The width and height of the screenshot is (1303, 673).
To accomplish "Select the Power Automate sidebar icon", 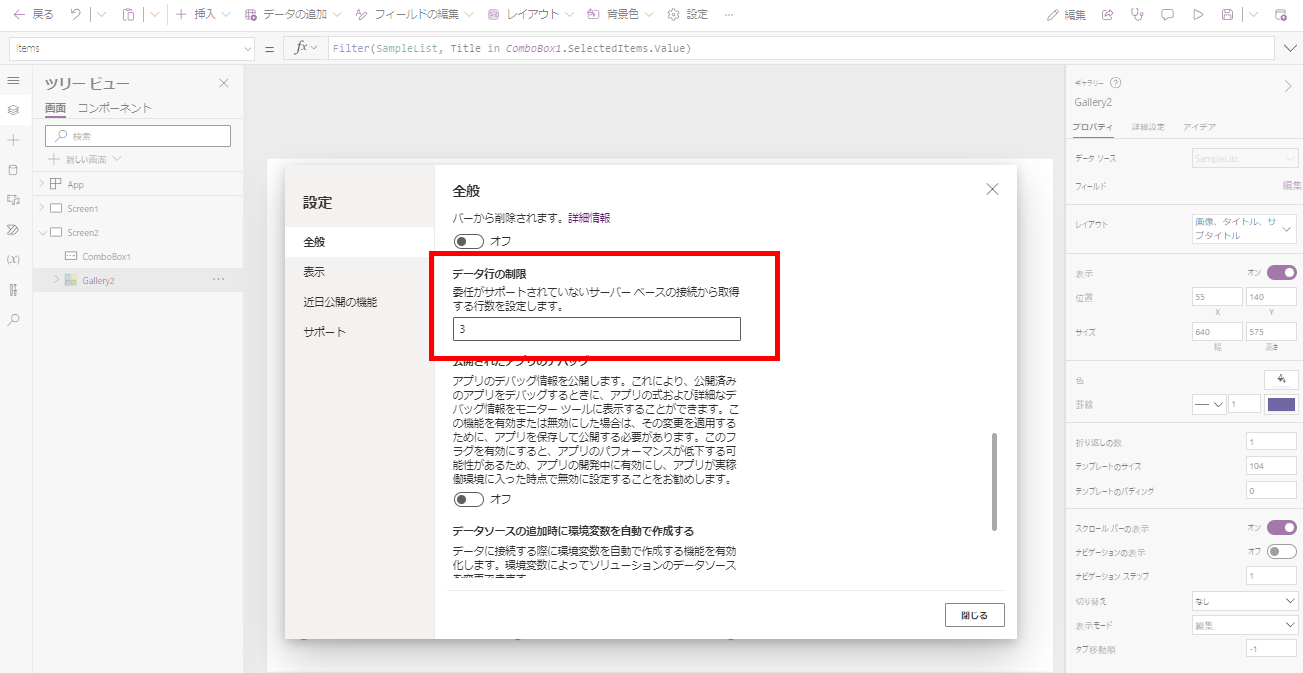I will tap(14, 229).
